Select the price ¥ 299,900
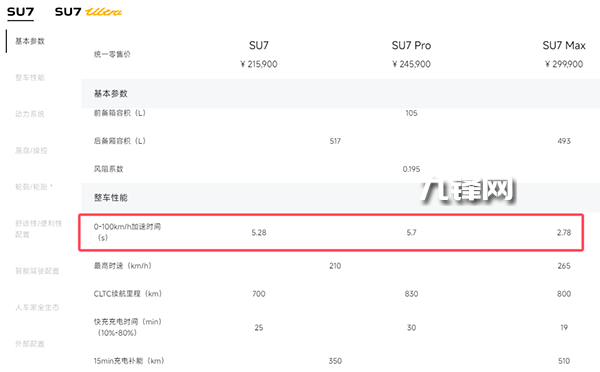Viewport: 600px width, 372px height. pos(564,64)
